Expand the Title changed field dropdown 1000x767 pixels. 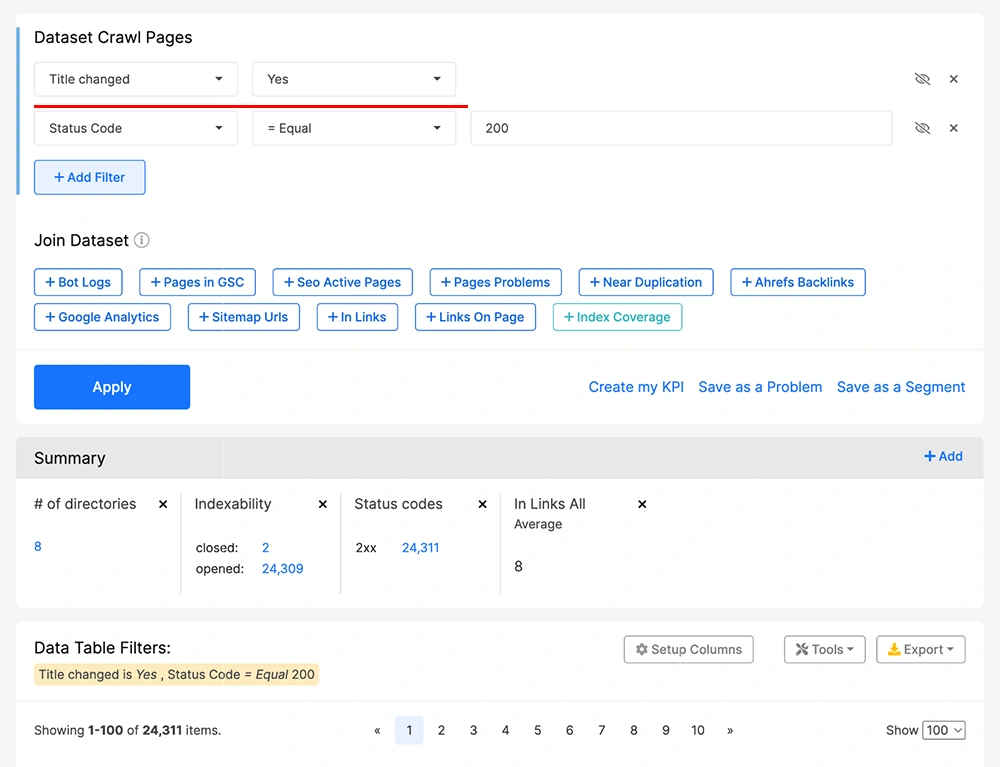(x=136, y=79)
